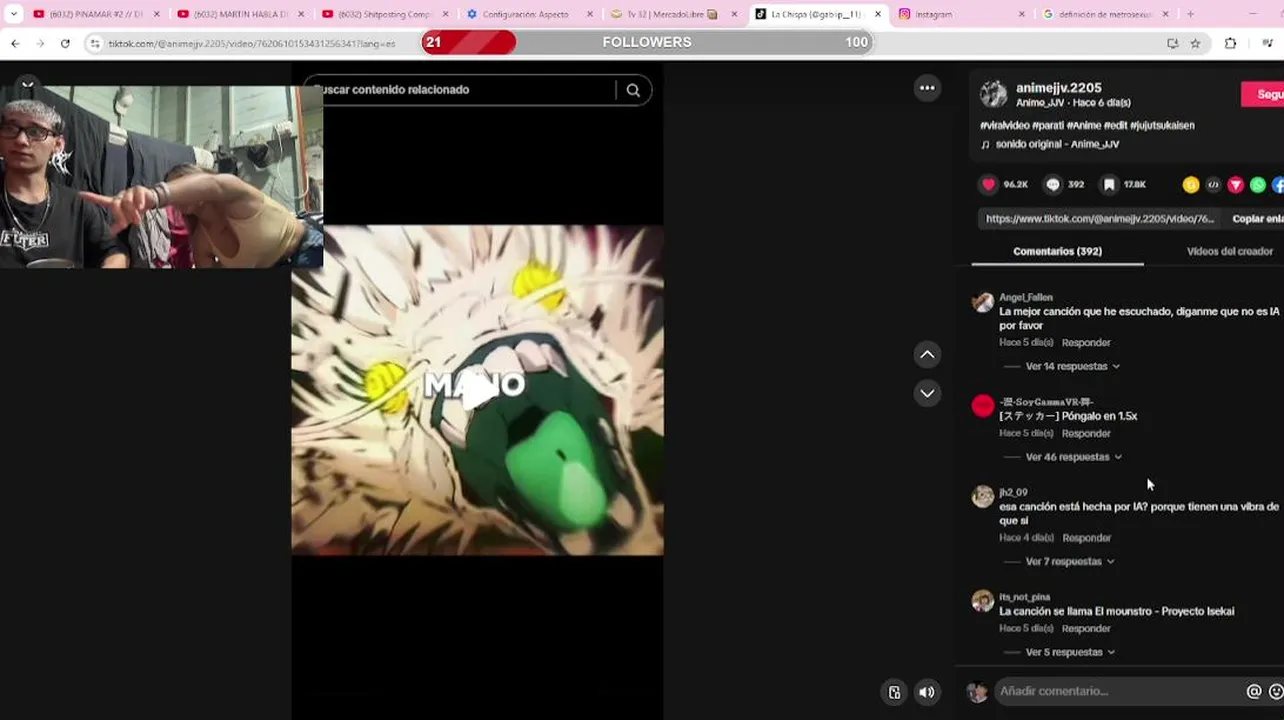Switch to the MARTIN HABLA YouTube tab

[x=239, y=14]
